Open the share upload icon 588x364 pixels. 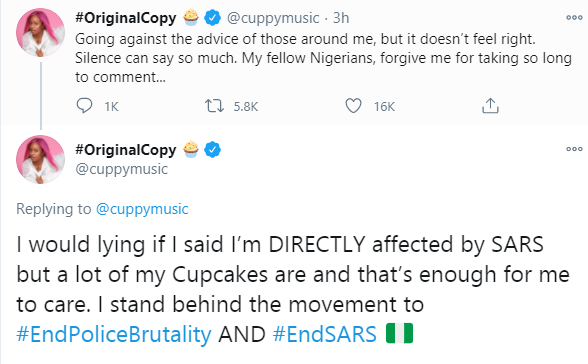tap(490, 106)
